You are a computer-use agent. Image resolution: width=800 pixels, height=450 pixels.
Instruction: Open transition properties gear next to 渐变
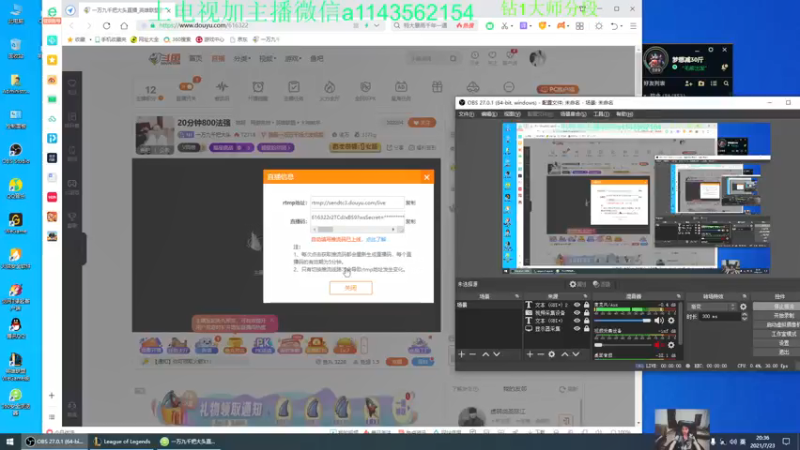(x=743, y=307)
